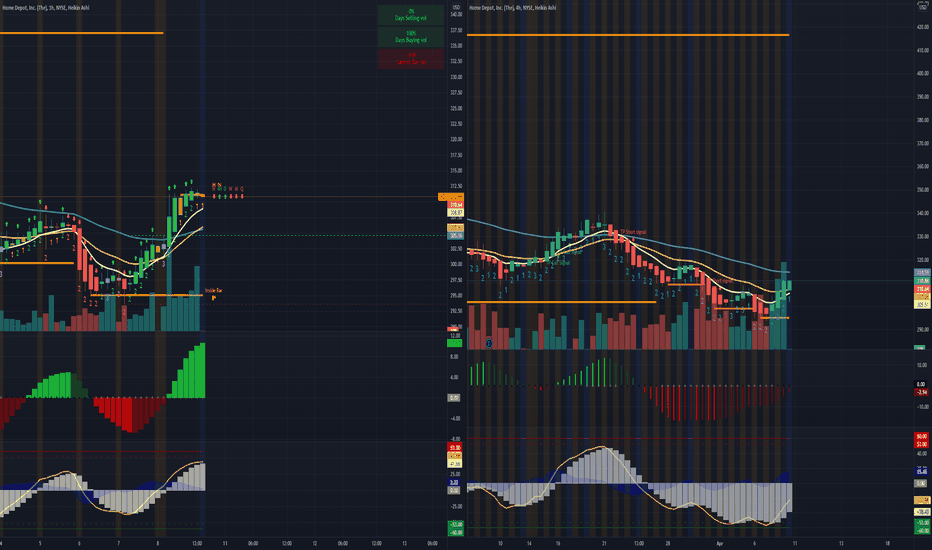Click the green -60.00 label on left oscillator axis

pyautogui.click(x=455, y=532)
